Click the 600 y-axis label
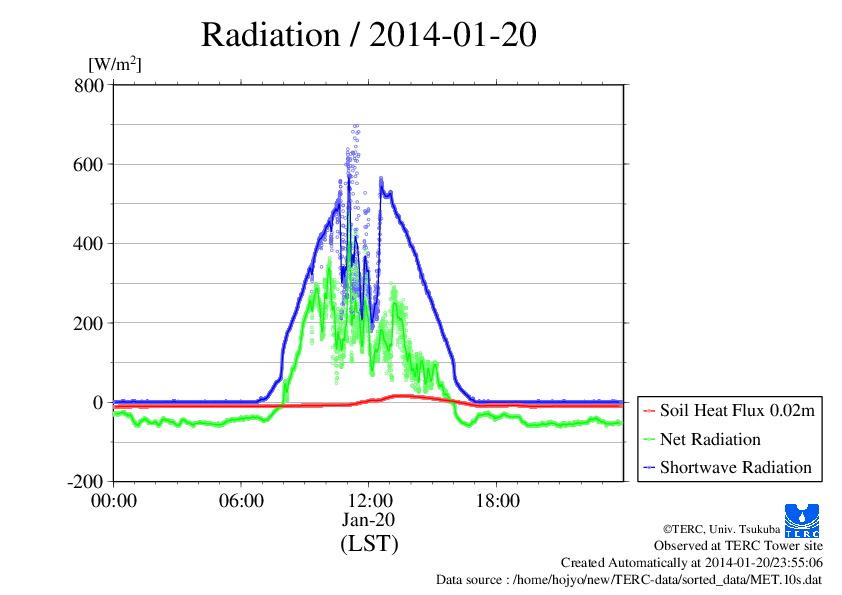Image resolution: width=842 pixels, height=595 pixels. click(89, 164)
